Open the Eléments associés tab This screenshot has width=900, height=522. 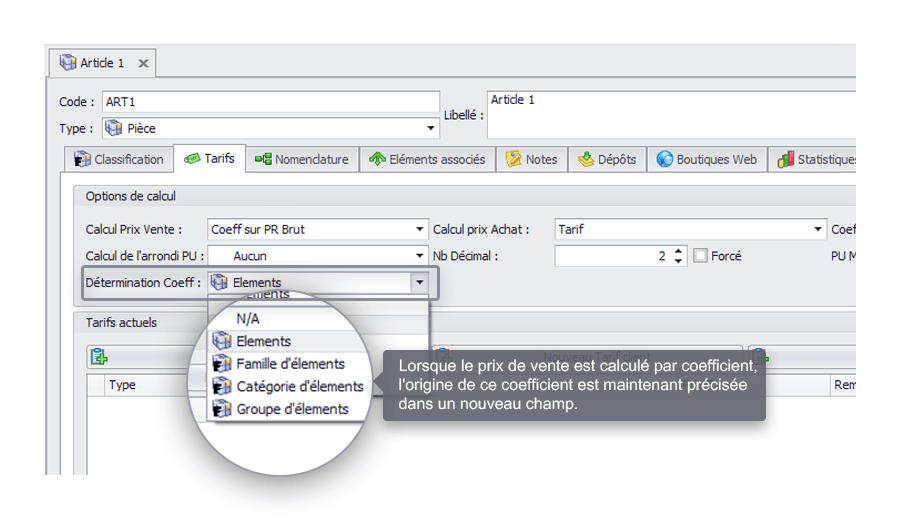pos(427,159)
